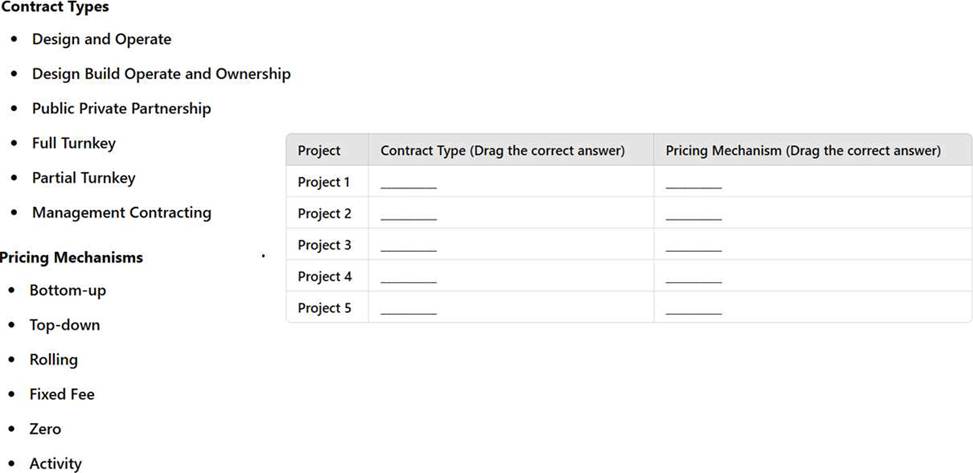Click the Rolling pricing option
Screen dimensions: 973x473
click(x=53, y=360)
